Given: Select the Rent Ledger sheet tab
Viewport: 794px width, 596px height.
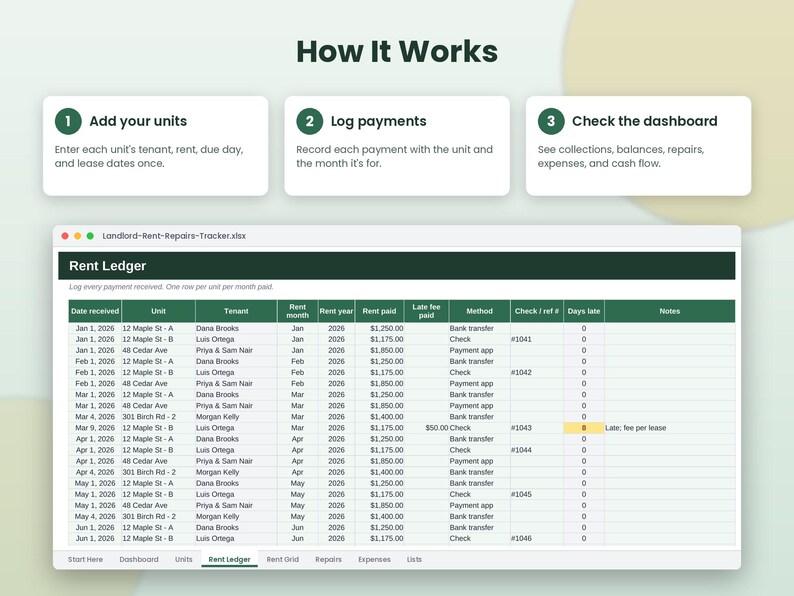Looking at the screenshot, I should [x=229, y=559].
